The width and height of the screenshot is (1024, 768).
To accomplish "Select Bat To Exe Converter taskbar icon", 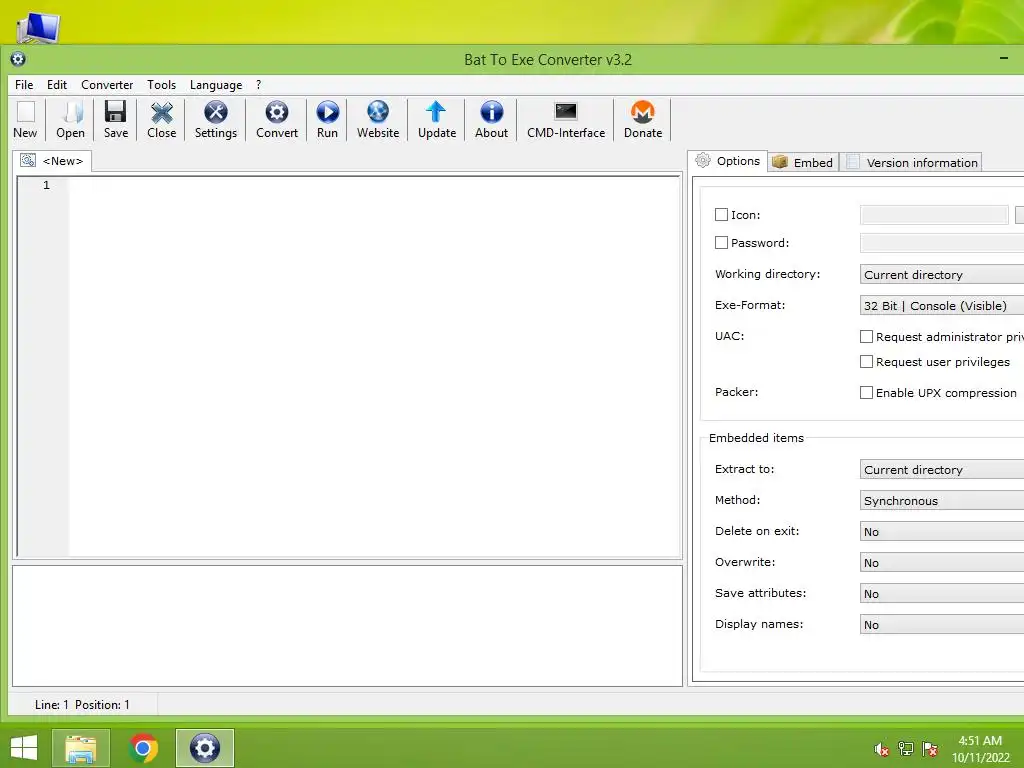I will pyautogui.click(x=204, y=748).
